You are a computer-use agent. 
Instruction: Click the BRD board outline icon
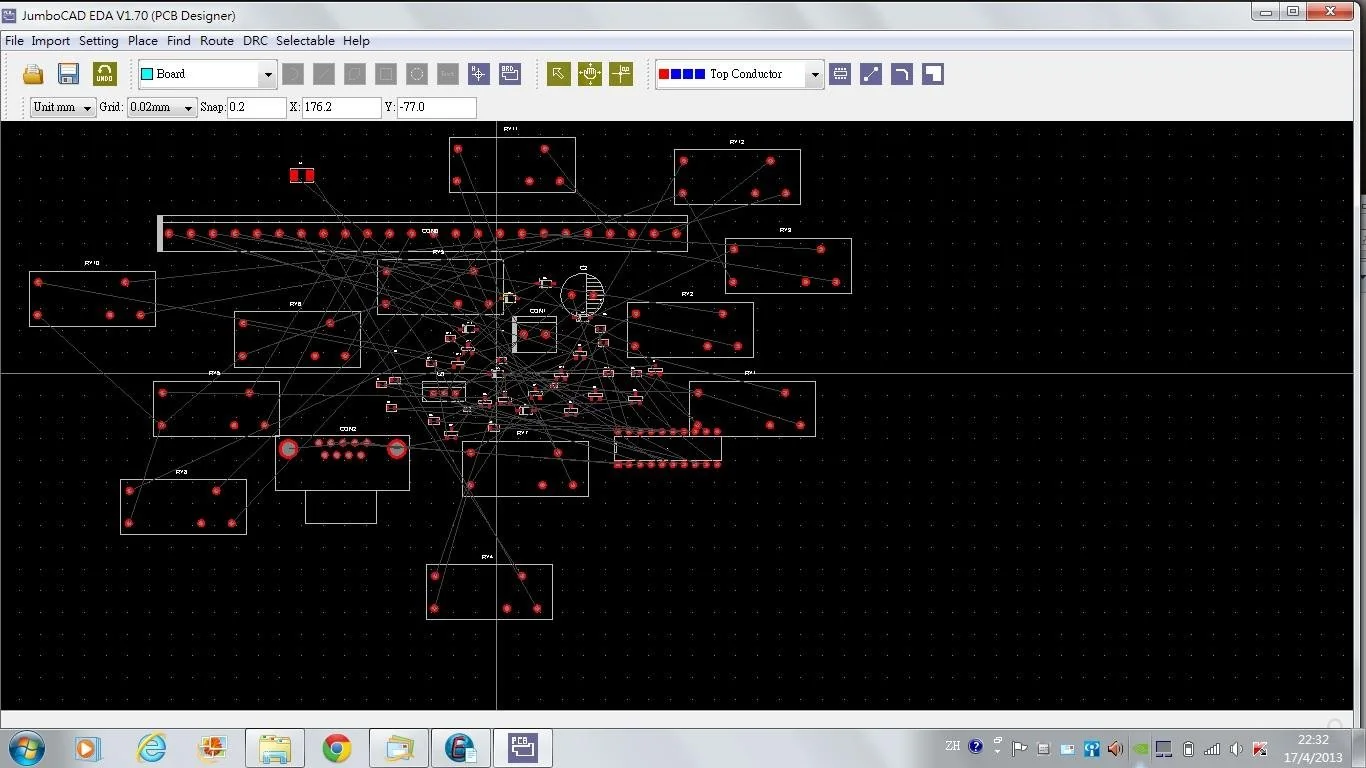click(510, 73)
